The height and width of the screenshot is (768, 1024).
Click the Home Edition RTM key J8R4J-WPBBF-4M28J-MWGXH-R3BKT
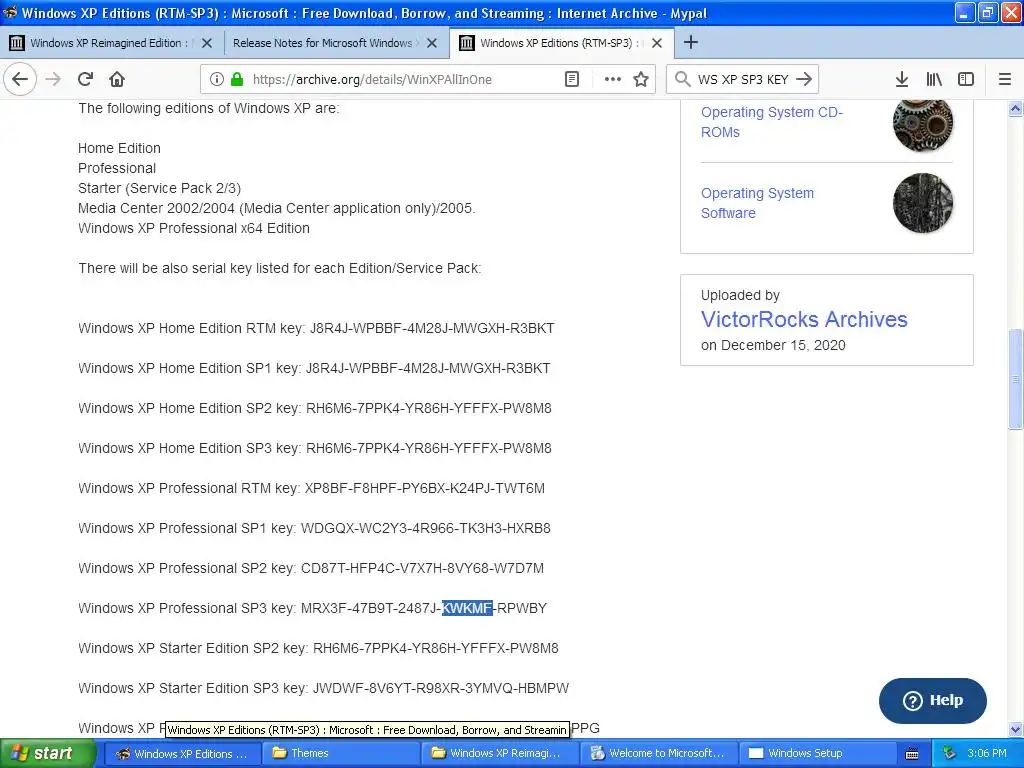[432, 328]
